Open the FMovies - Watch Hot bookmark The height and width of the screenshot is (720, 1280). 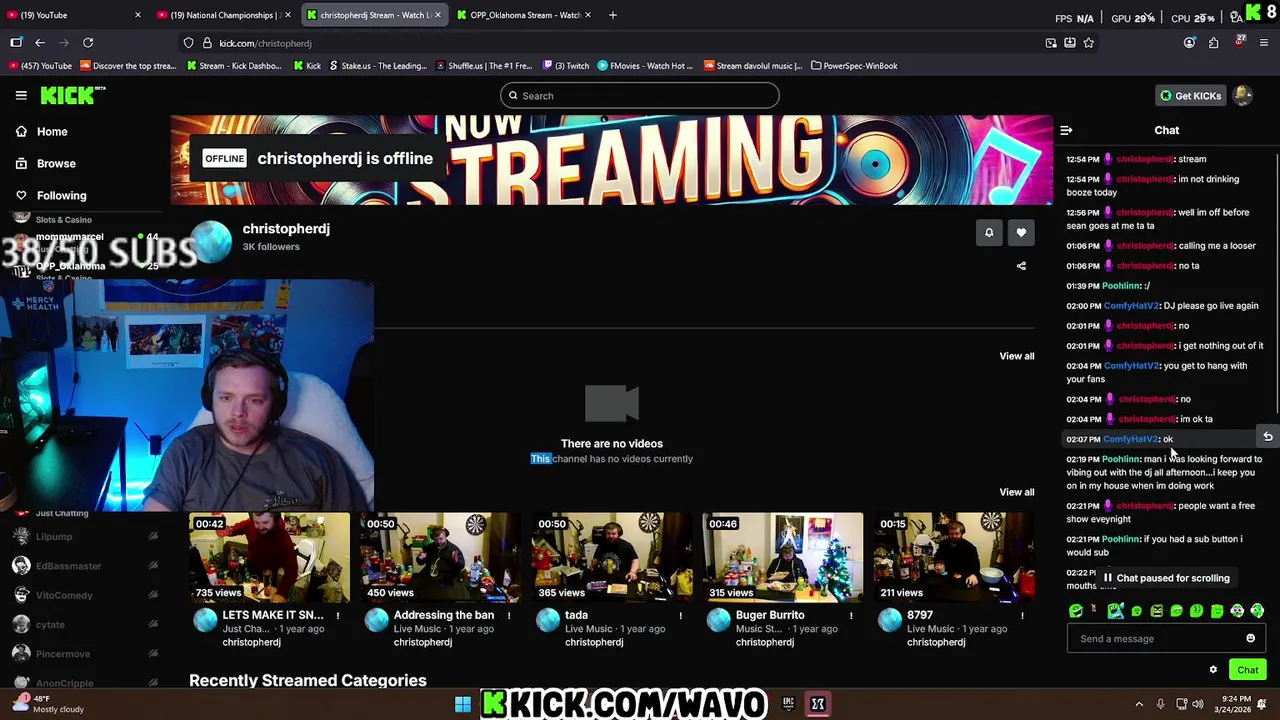tap(645, 66)
